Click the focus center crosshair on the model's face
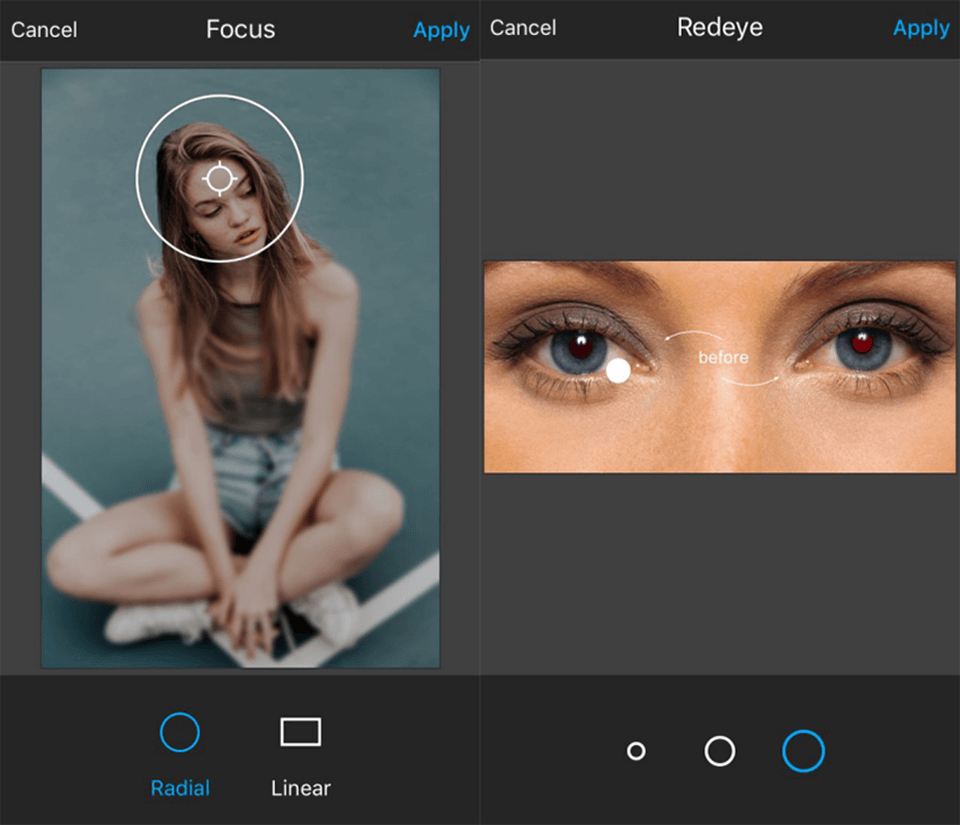 [x=219, y=178]
